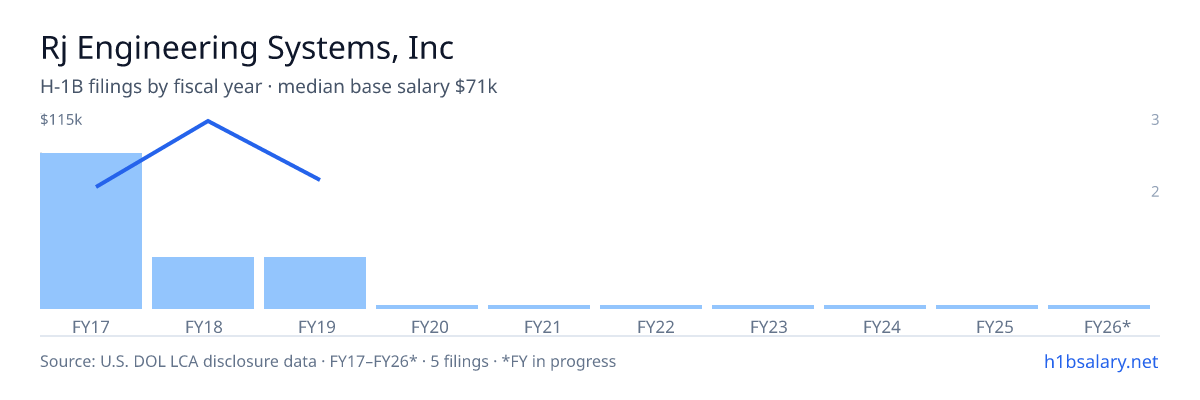Select the FY21 axis label

[x=539, y=327]
